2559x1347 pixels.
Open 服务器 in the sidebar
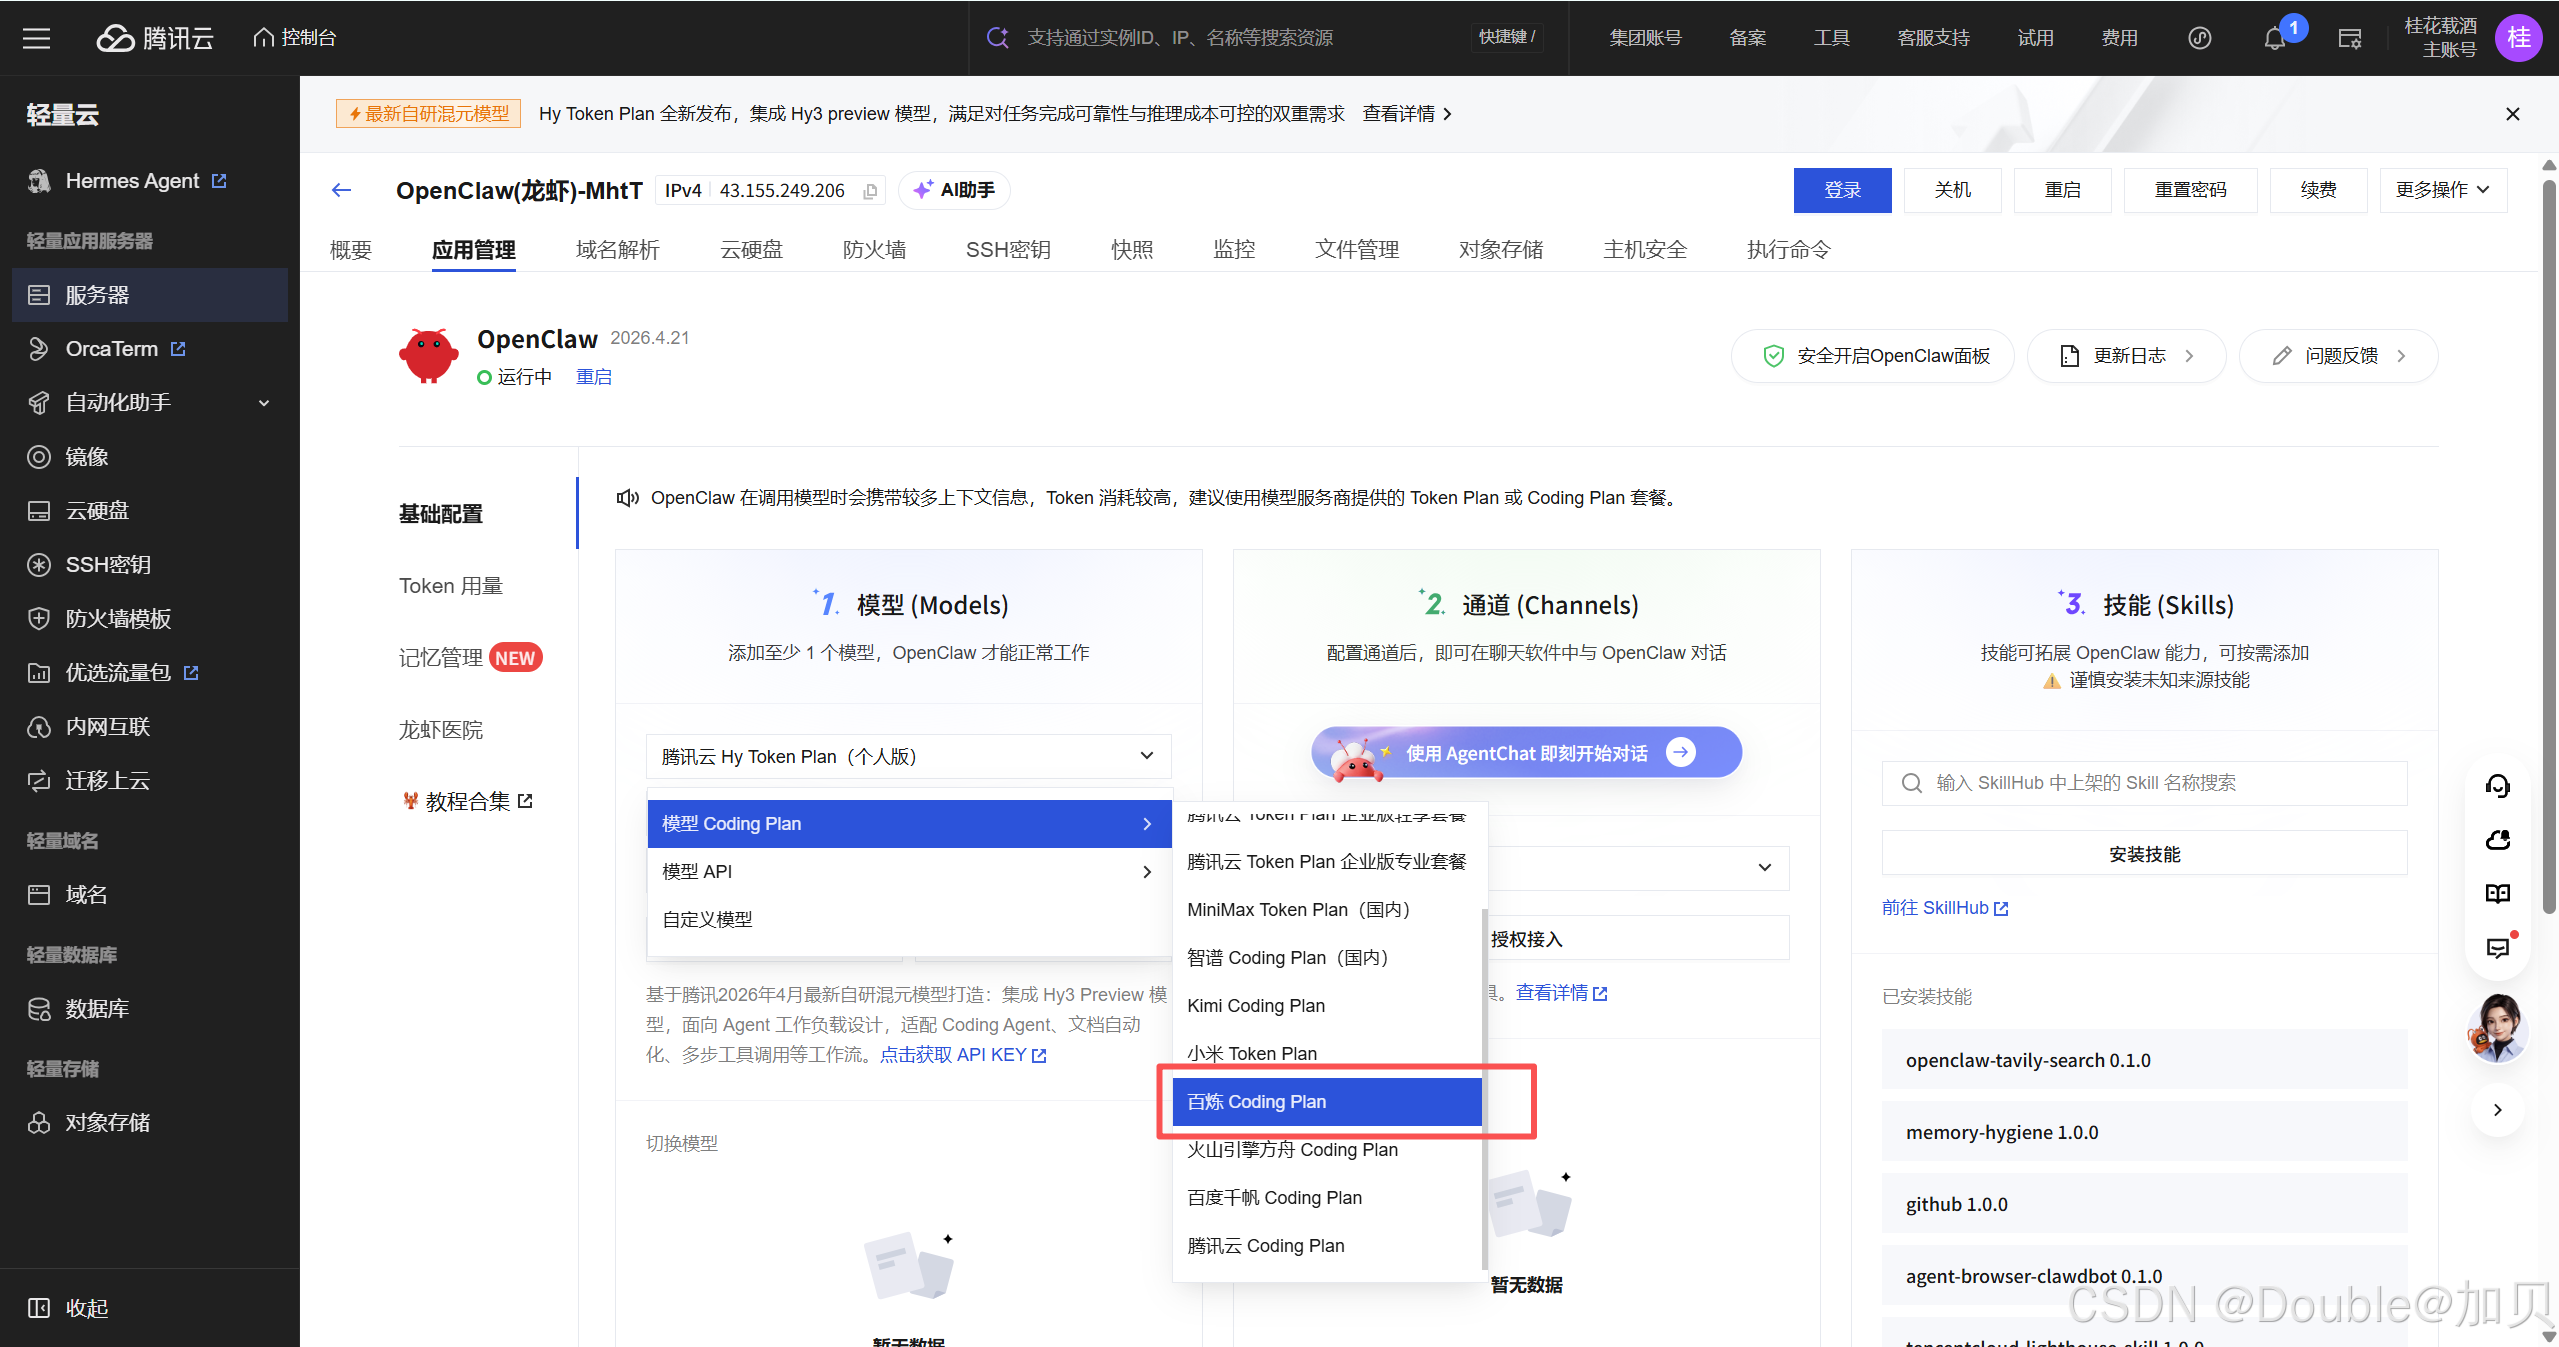[x=150, y=295]
